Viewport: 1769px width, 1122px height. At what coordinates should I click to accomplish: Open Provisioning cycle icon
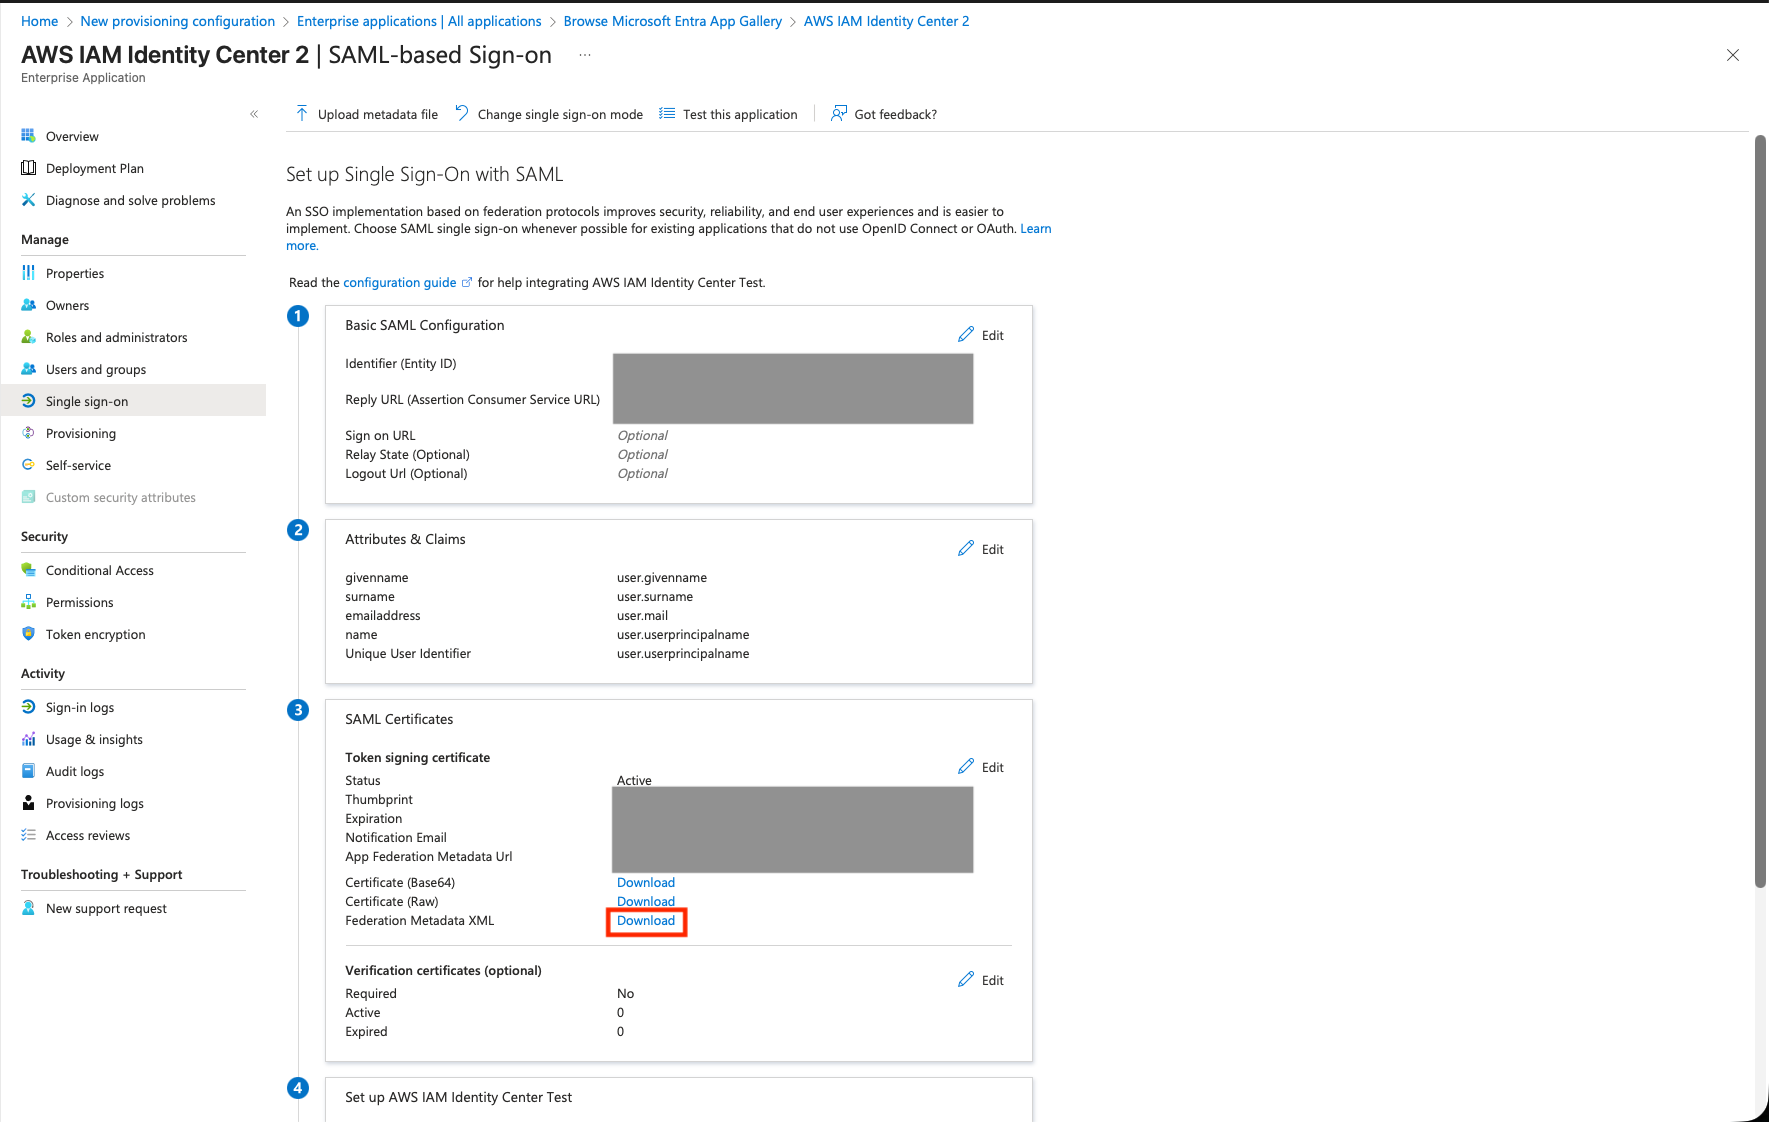pyautogui.click(x=28, y=433)
